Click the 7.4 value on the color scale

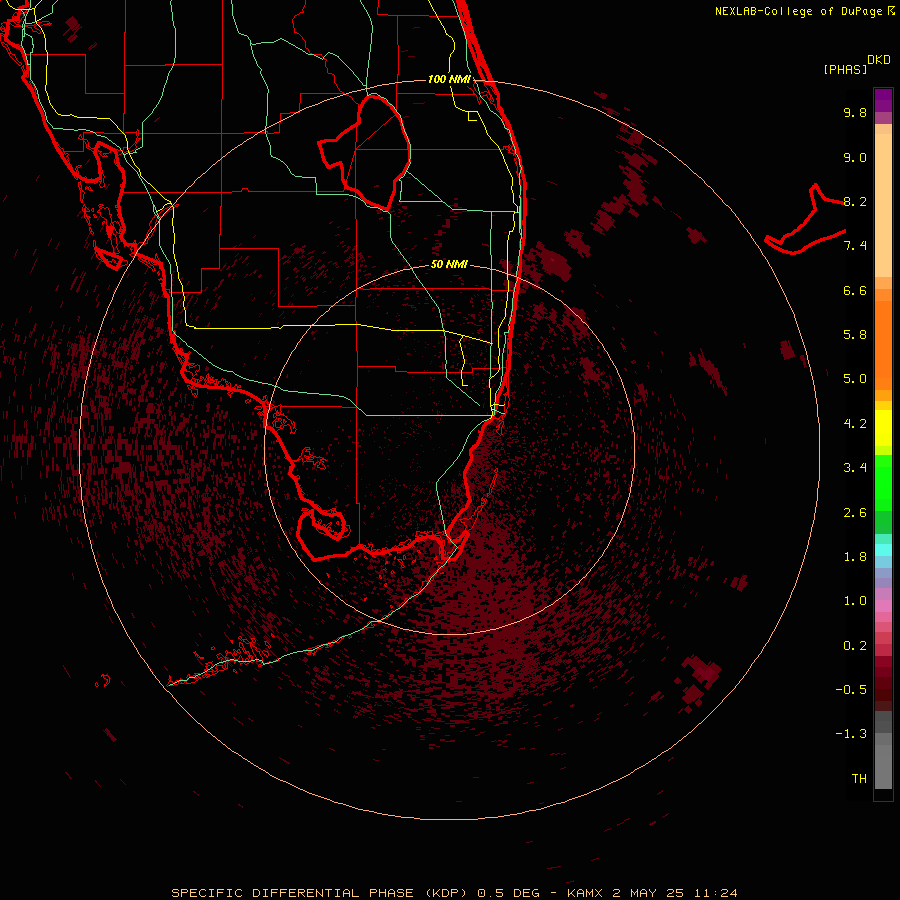(855, 246)
